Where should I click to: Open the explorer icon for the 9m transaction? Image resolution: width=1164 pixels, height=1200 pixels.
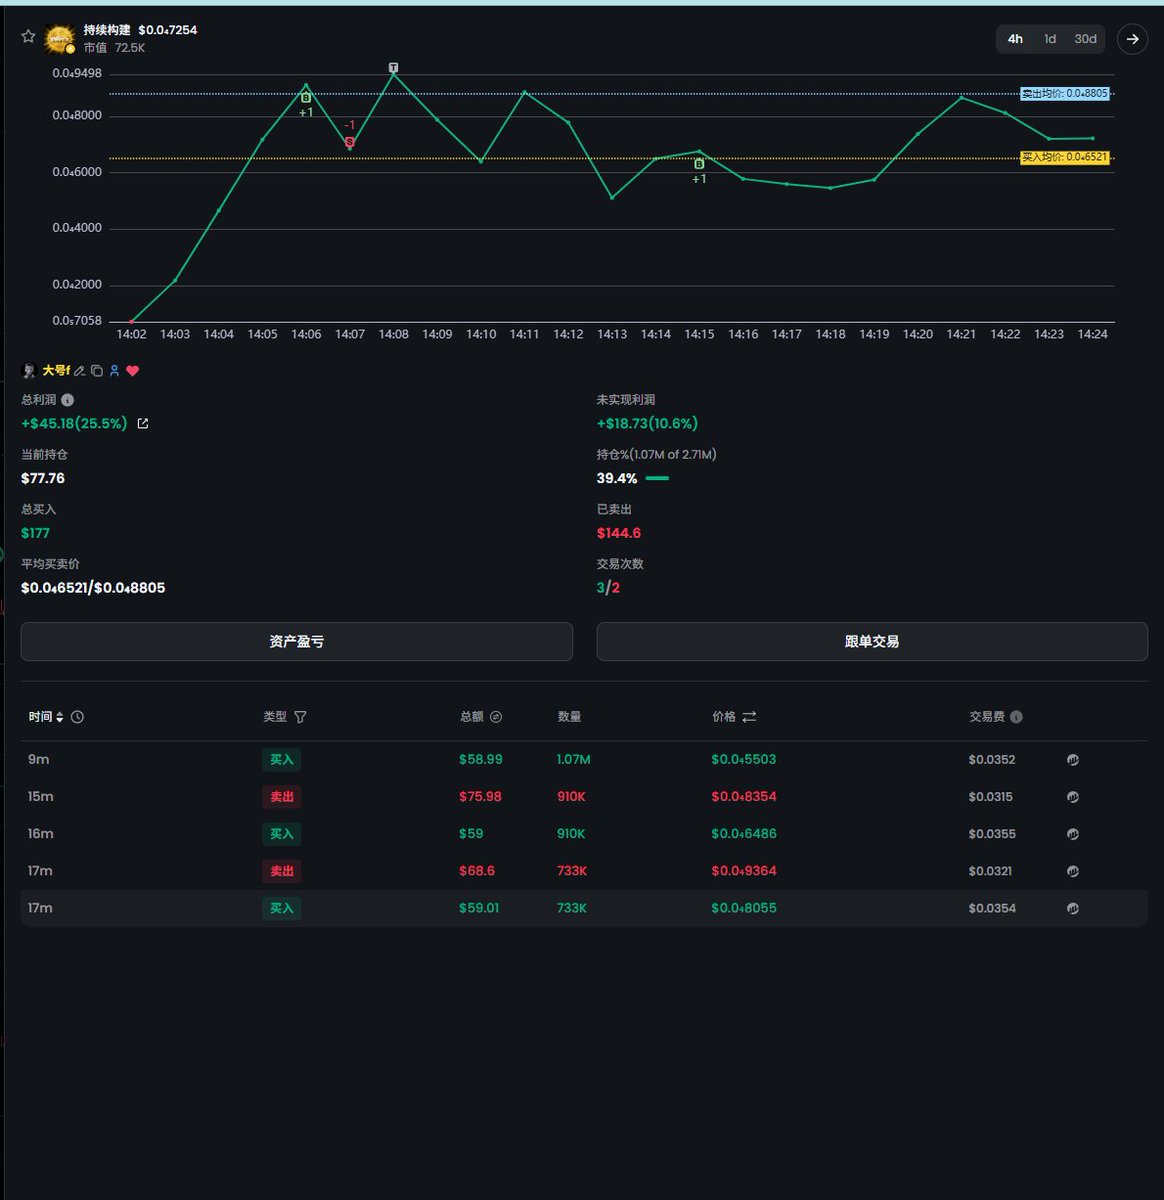(x=1073, y=760)
